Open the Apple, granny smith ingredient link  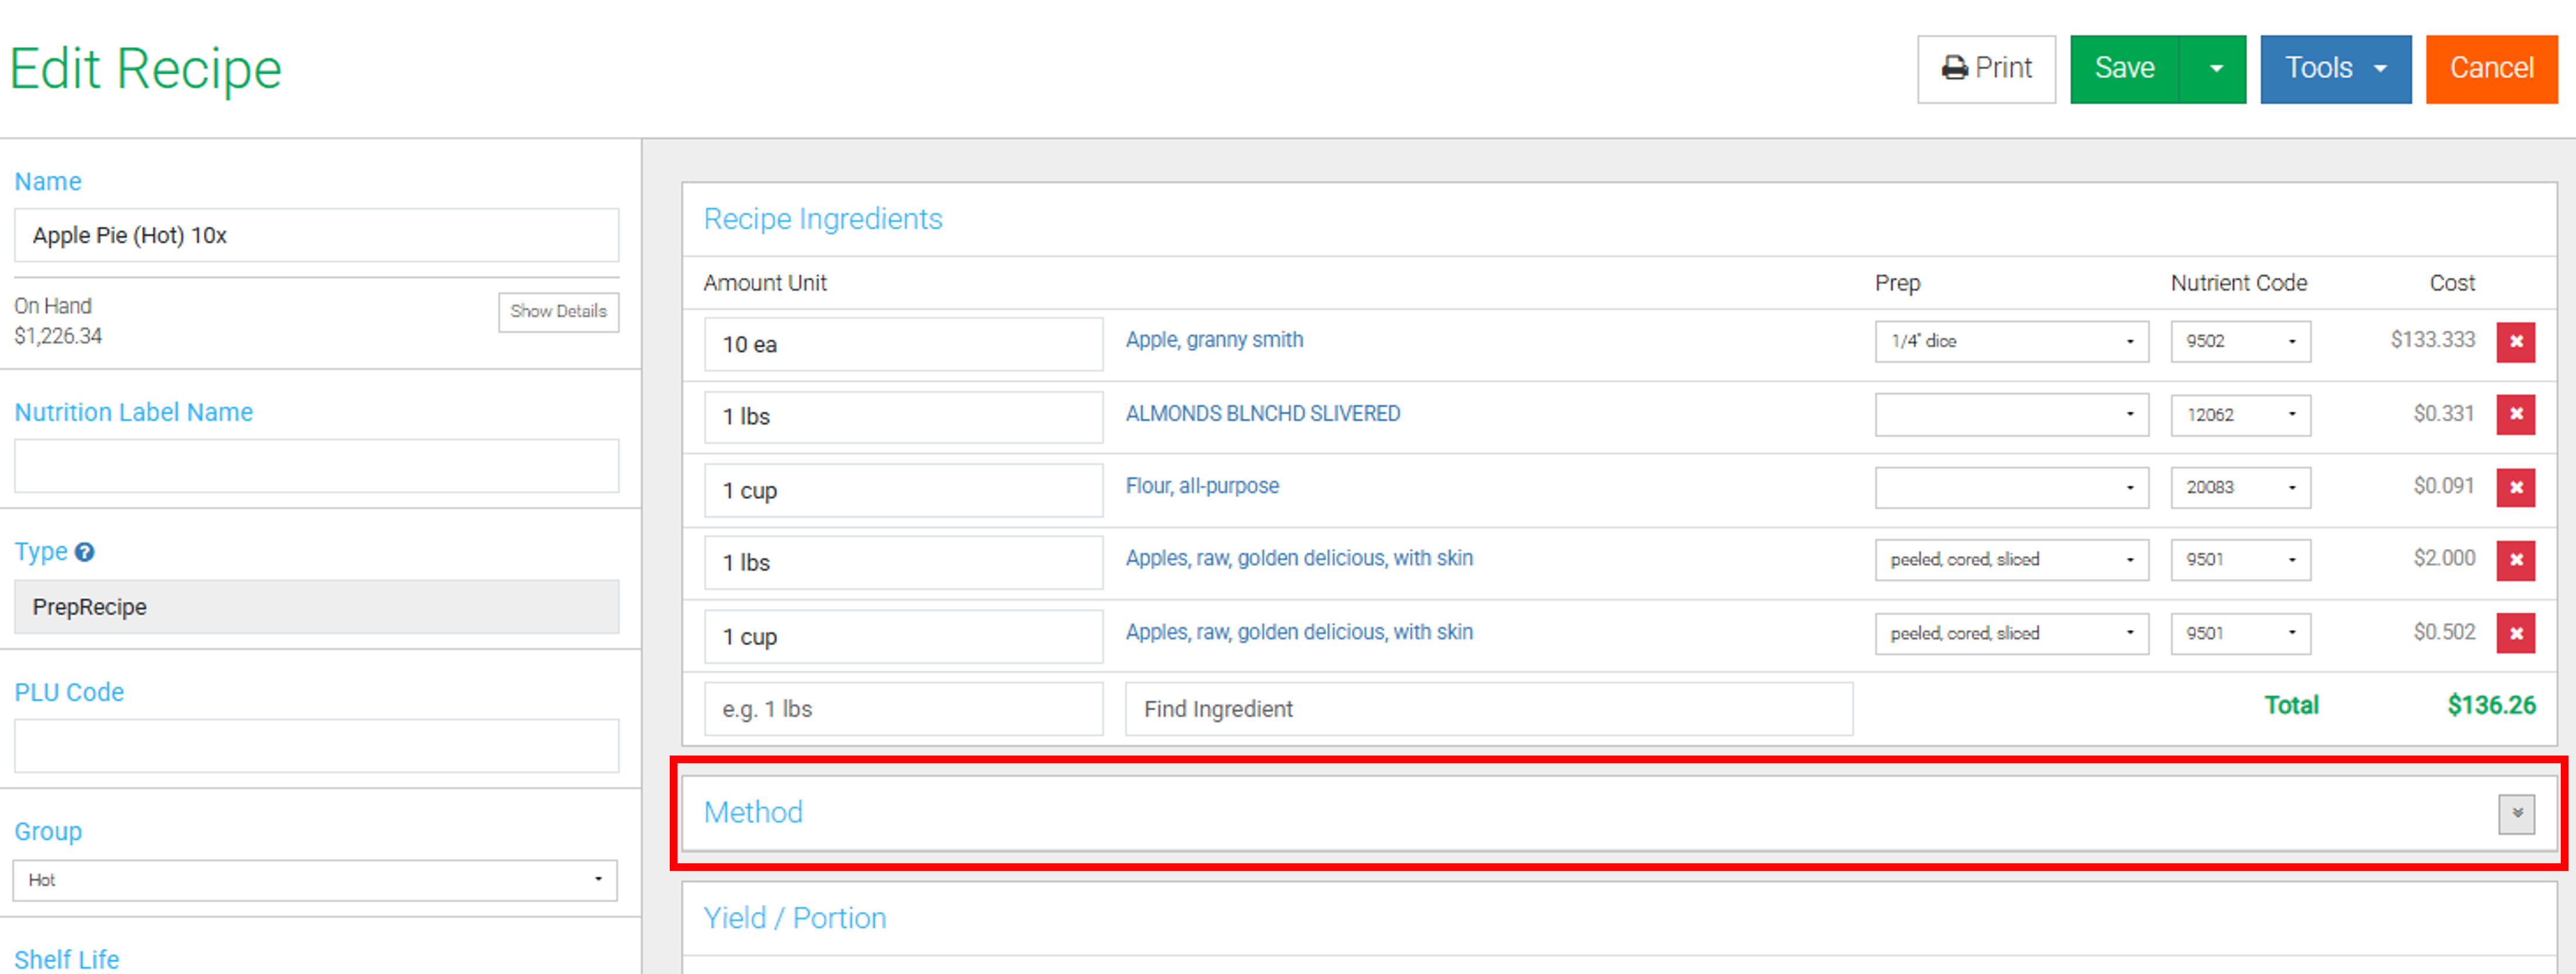pyautogui.click(x=1214, y=340)
